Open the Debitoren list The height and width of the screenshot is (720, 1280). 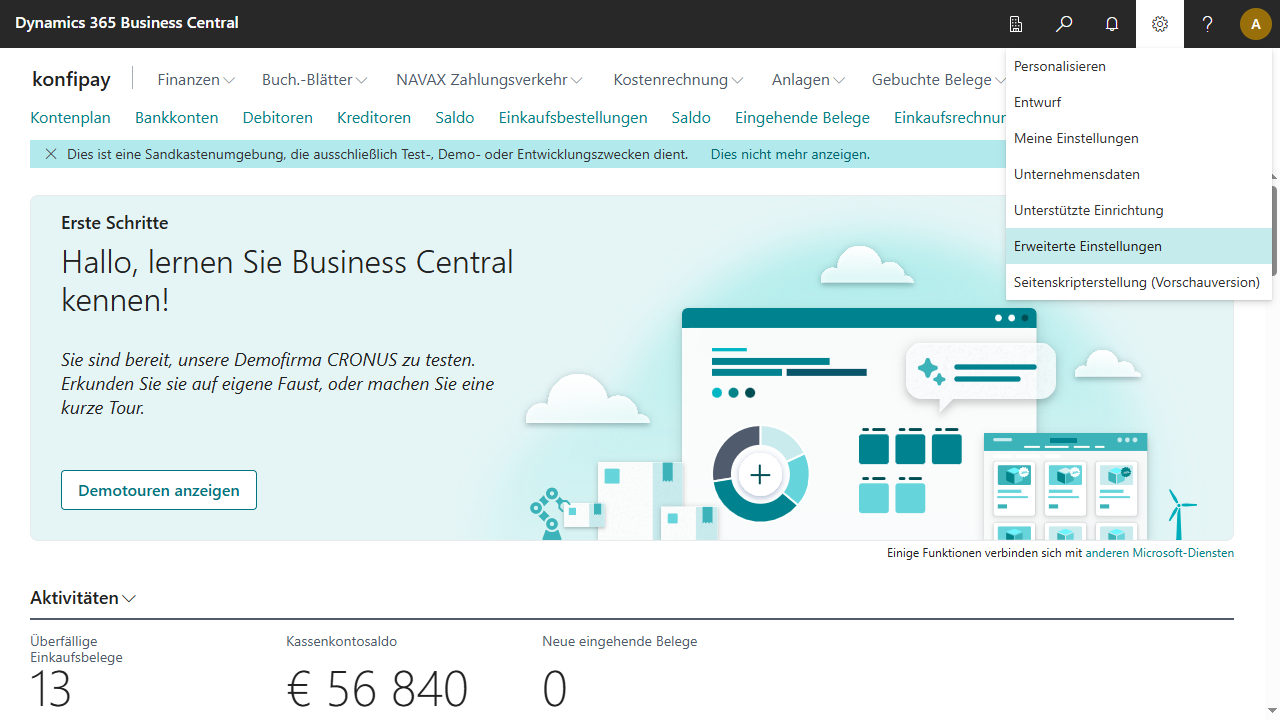(278, 118)
